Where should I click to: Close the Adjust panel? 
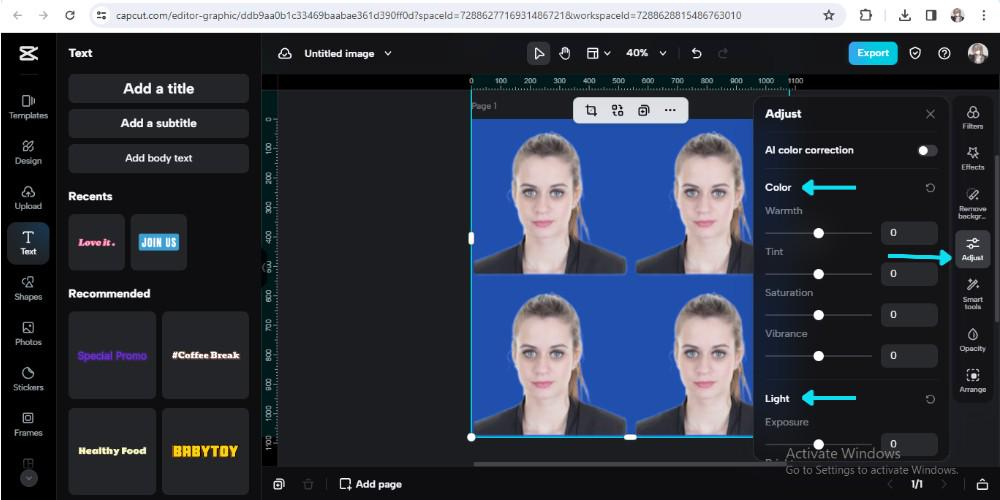coord(930,114)
